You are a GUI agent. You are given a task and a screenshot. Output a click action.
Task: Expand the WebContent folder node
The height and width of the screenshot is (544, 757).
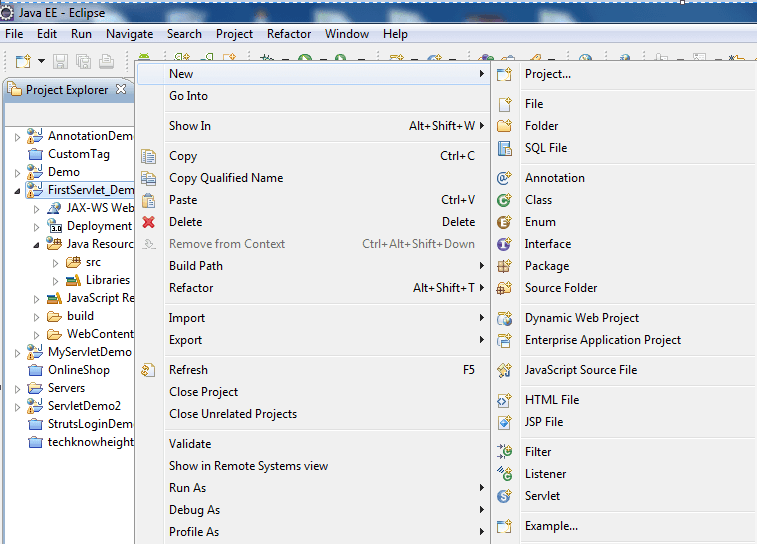tap(37, 335)
